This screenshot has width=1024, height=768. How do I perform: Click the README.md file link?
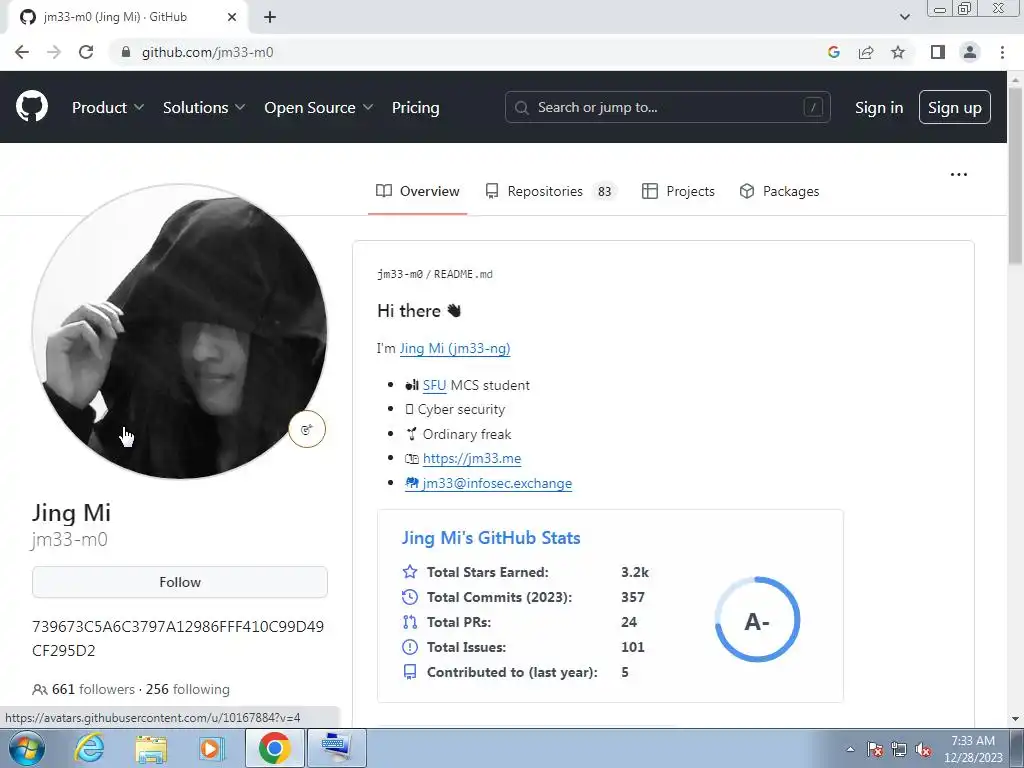click(463, 274)
